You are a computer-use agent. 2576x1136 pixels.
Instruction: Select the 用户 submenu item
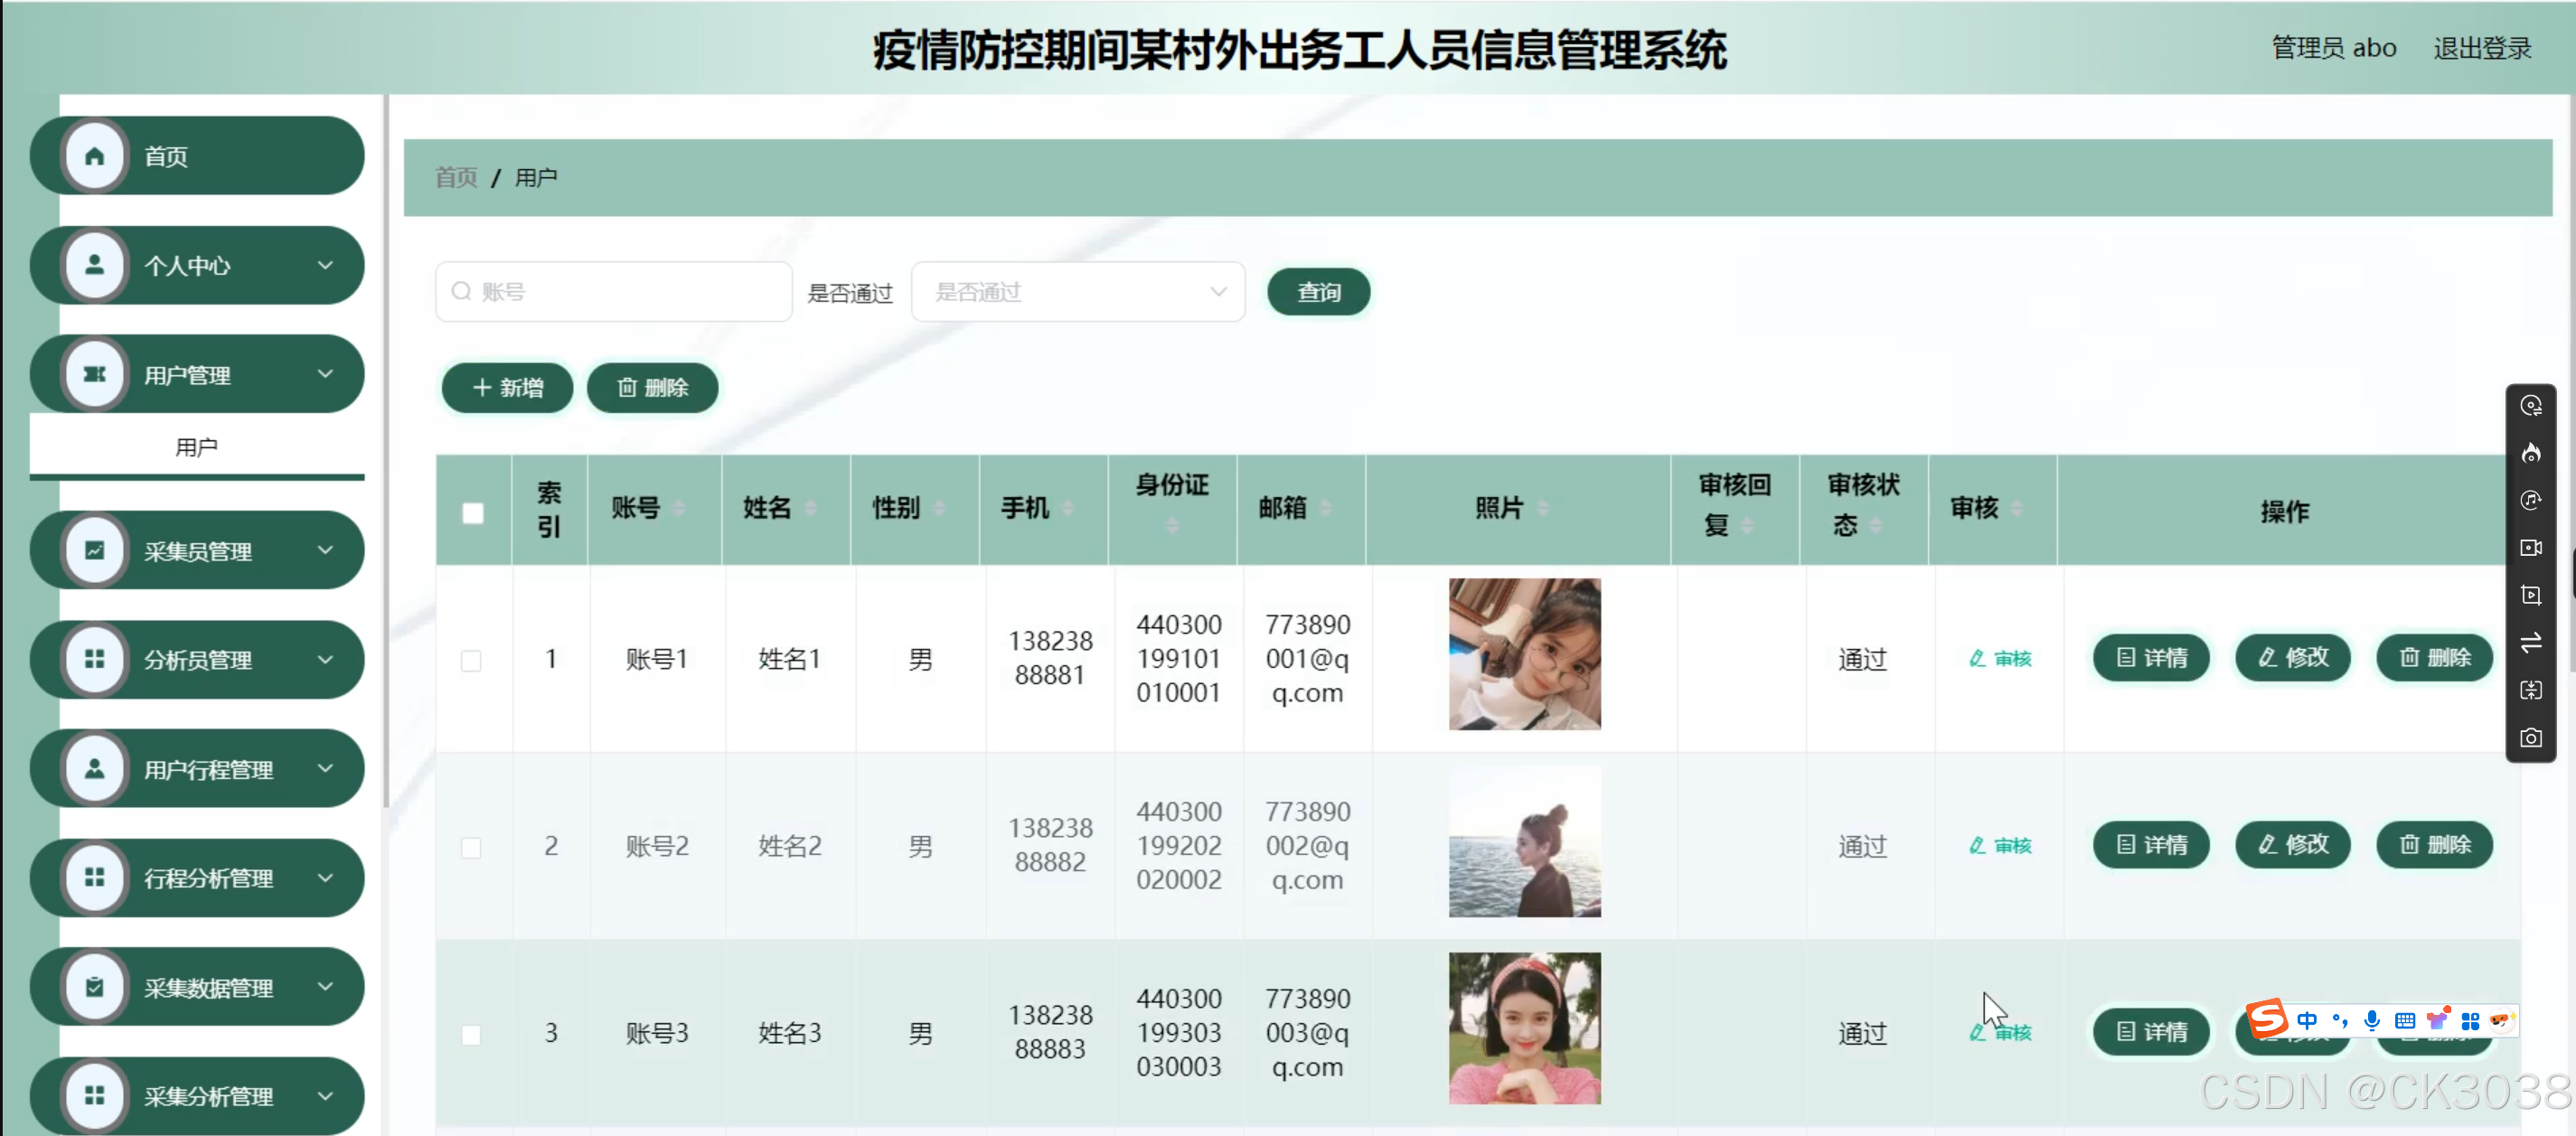coord(196,447)
